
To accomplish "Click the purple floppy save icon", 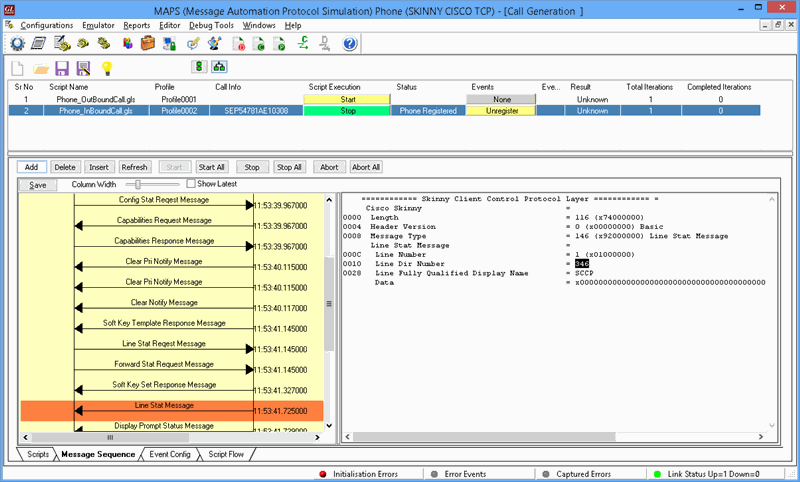I will [x=62, y=68].
